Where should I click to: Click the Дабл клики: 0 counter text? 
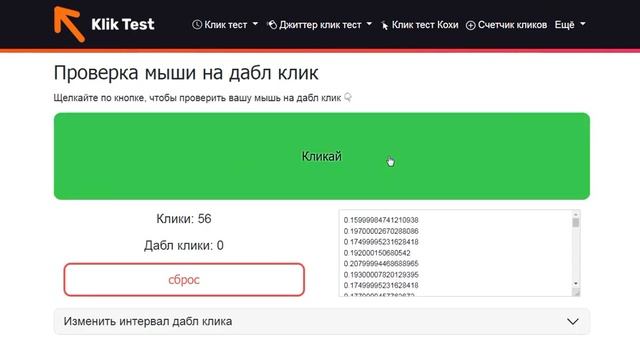184,245
